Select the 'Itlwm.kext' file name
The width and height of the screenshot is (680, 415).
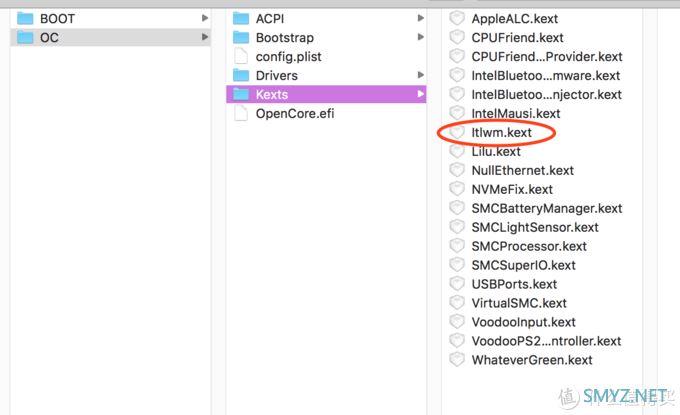pos(501,133)
